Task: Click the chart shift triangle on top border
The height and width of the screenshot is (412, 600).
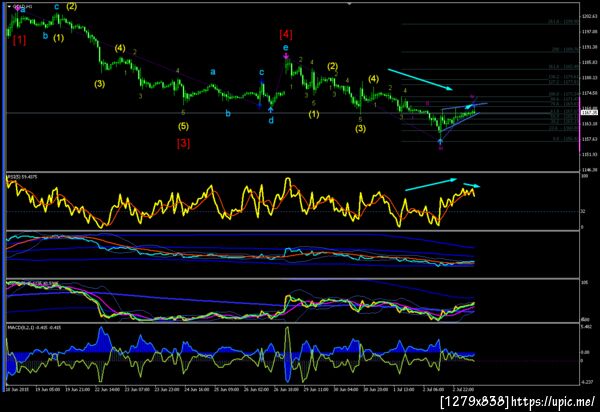Action: pos(349,4)
